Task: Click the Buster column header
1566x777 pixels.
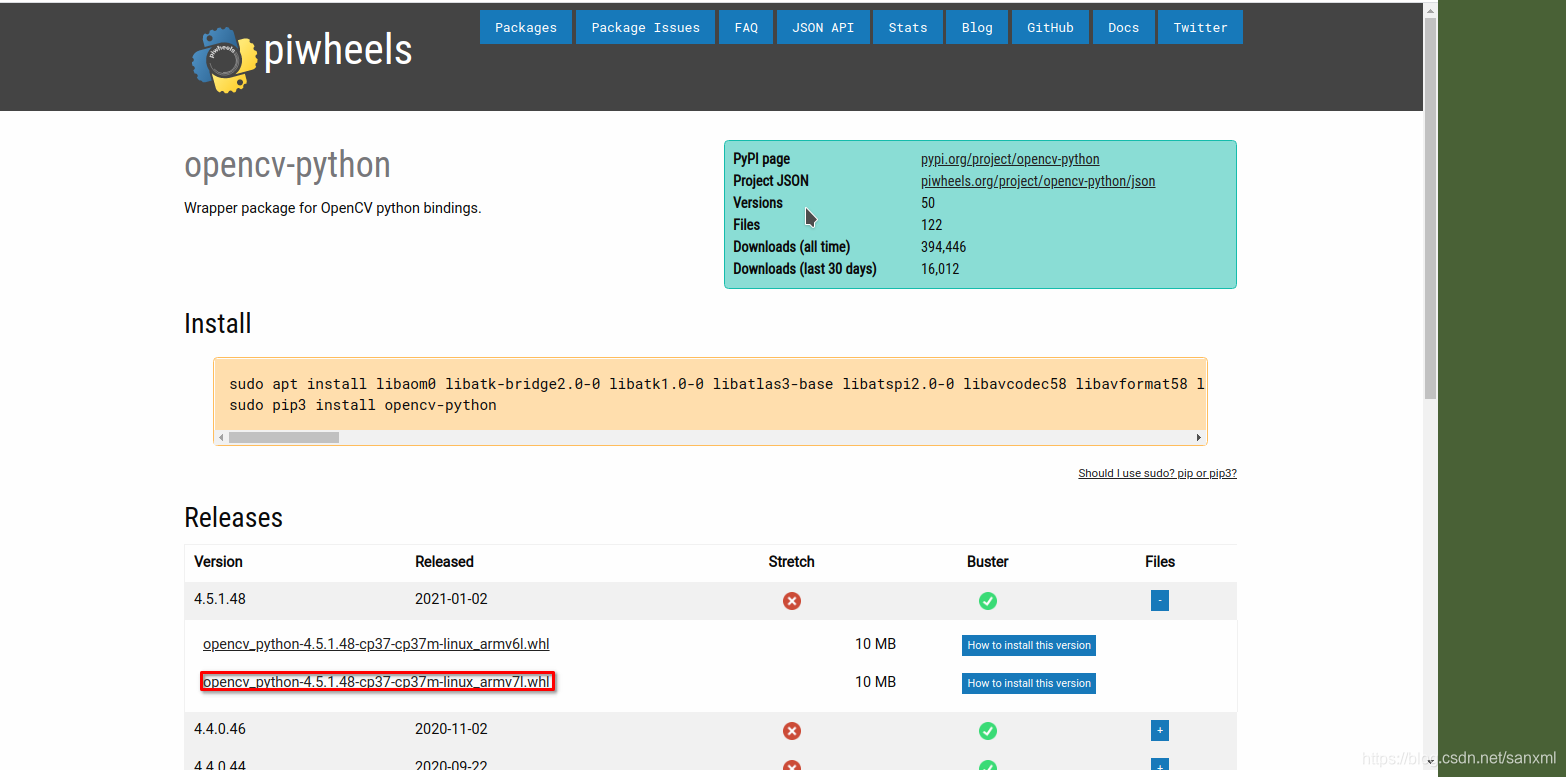Action: pyautogui.click(x=988, y=562)
